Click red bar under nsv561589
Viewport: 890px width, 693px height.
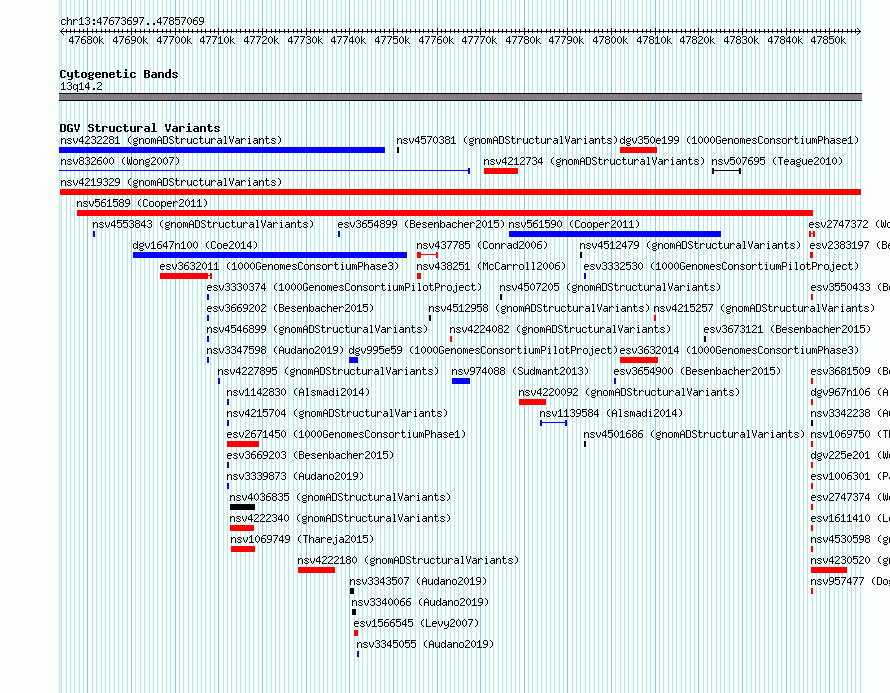coord(445,213)
